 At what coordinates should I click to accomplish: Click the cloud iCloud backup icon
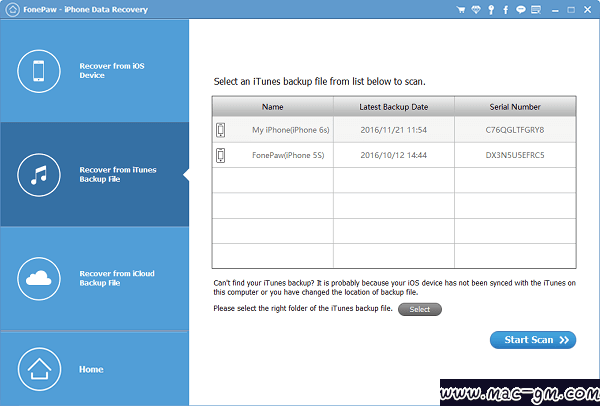pos(39,279)
